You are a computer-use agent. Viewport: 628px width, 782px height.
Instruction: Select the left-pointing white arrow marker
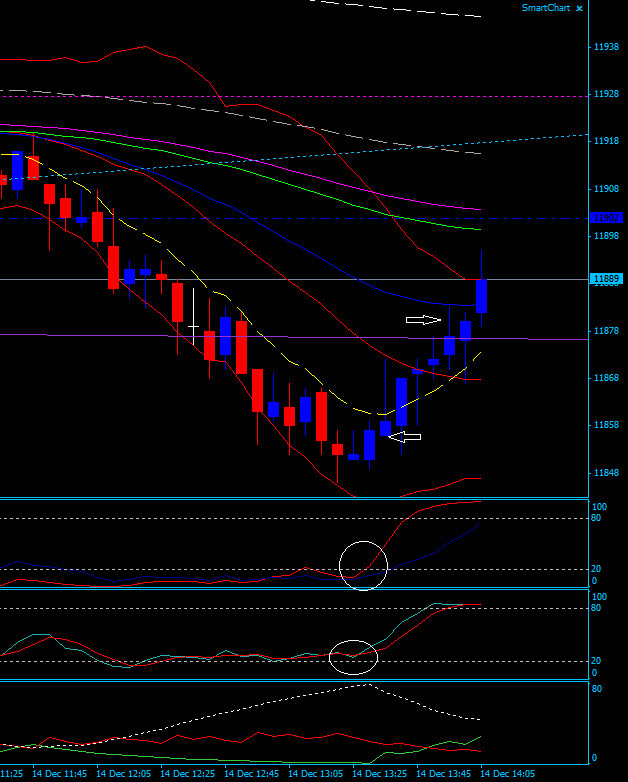tap(405, 436)
